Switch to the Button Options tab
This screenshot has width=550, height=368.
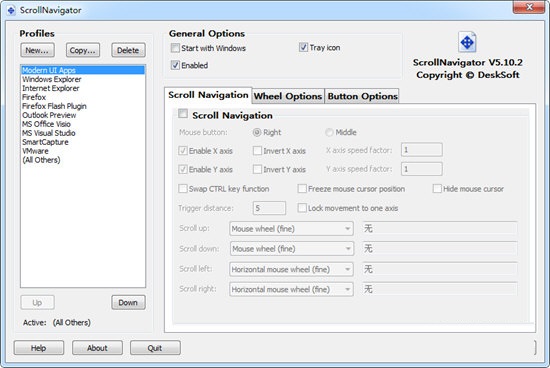(362, 96)
